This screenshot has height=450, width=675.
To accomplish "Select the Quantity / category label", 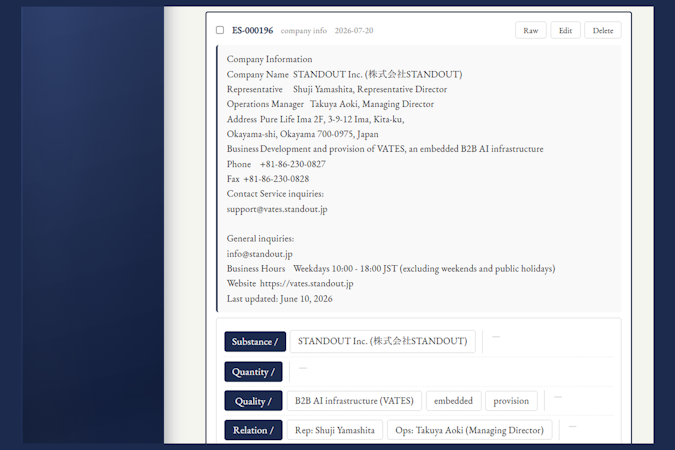I will tap(253, 372).
